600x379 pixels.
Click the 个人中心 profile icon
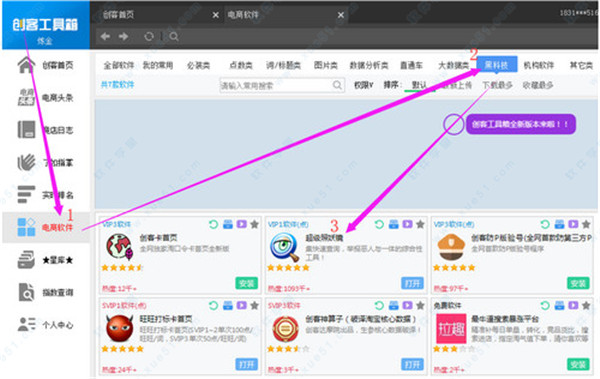coord(26,325)
